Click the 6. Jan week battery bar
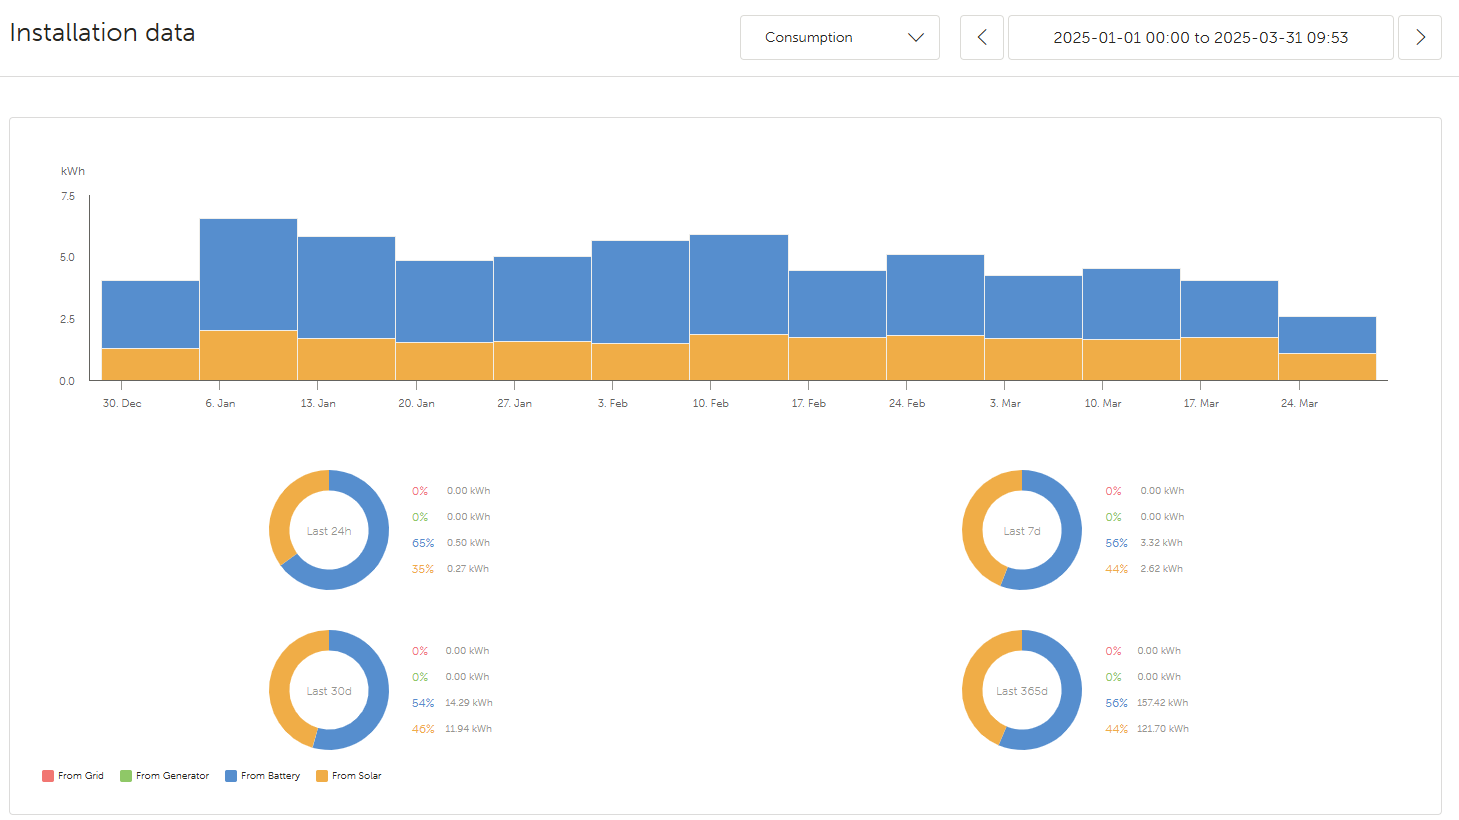Image resolution: width=1459 pixels, height=820 pixels. (248, 274)
